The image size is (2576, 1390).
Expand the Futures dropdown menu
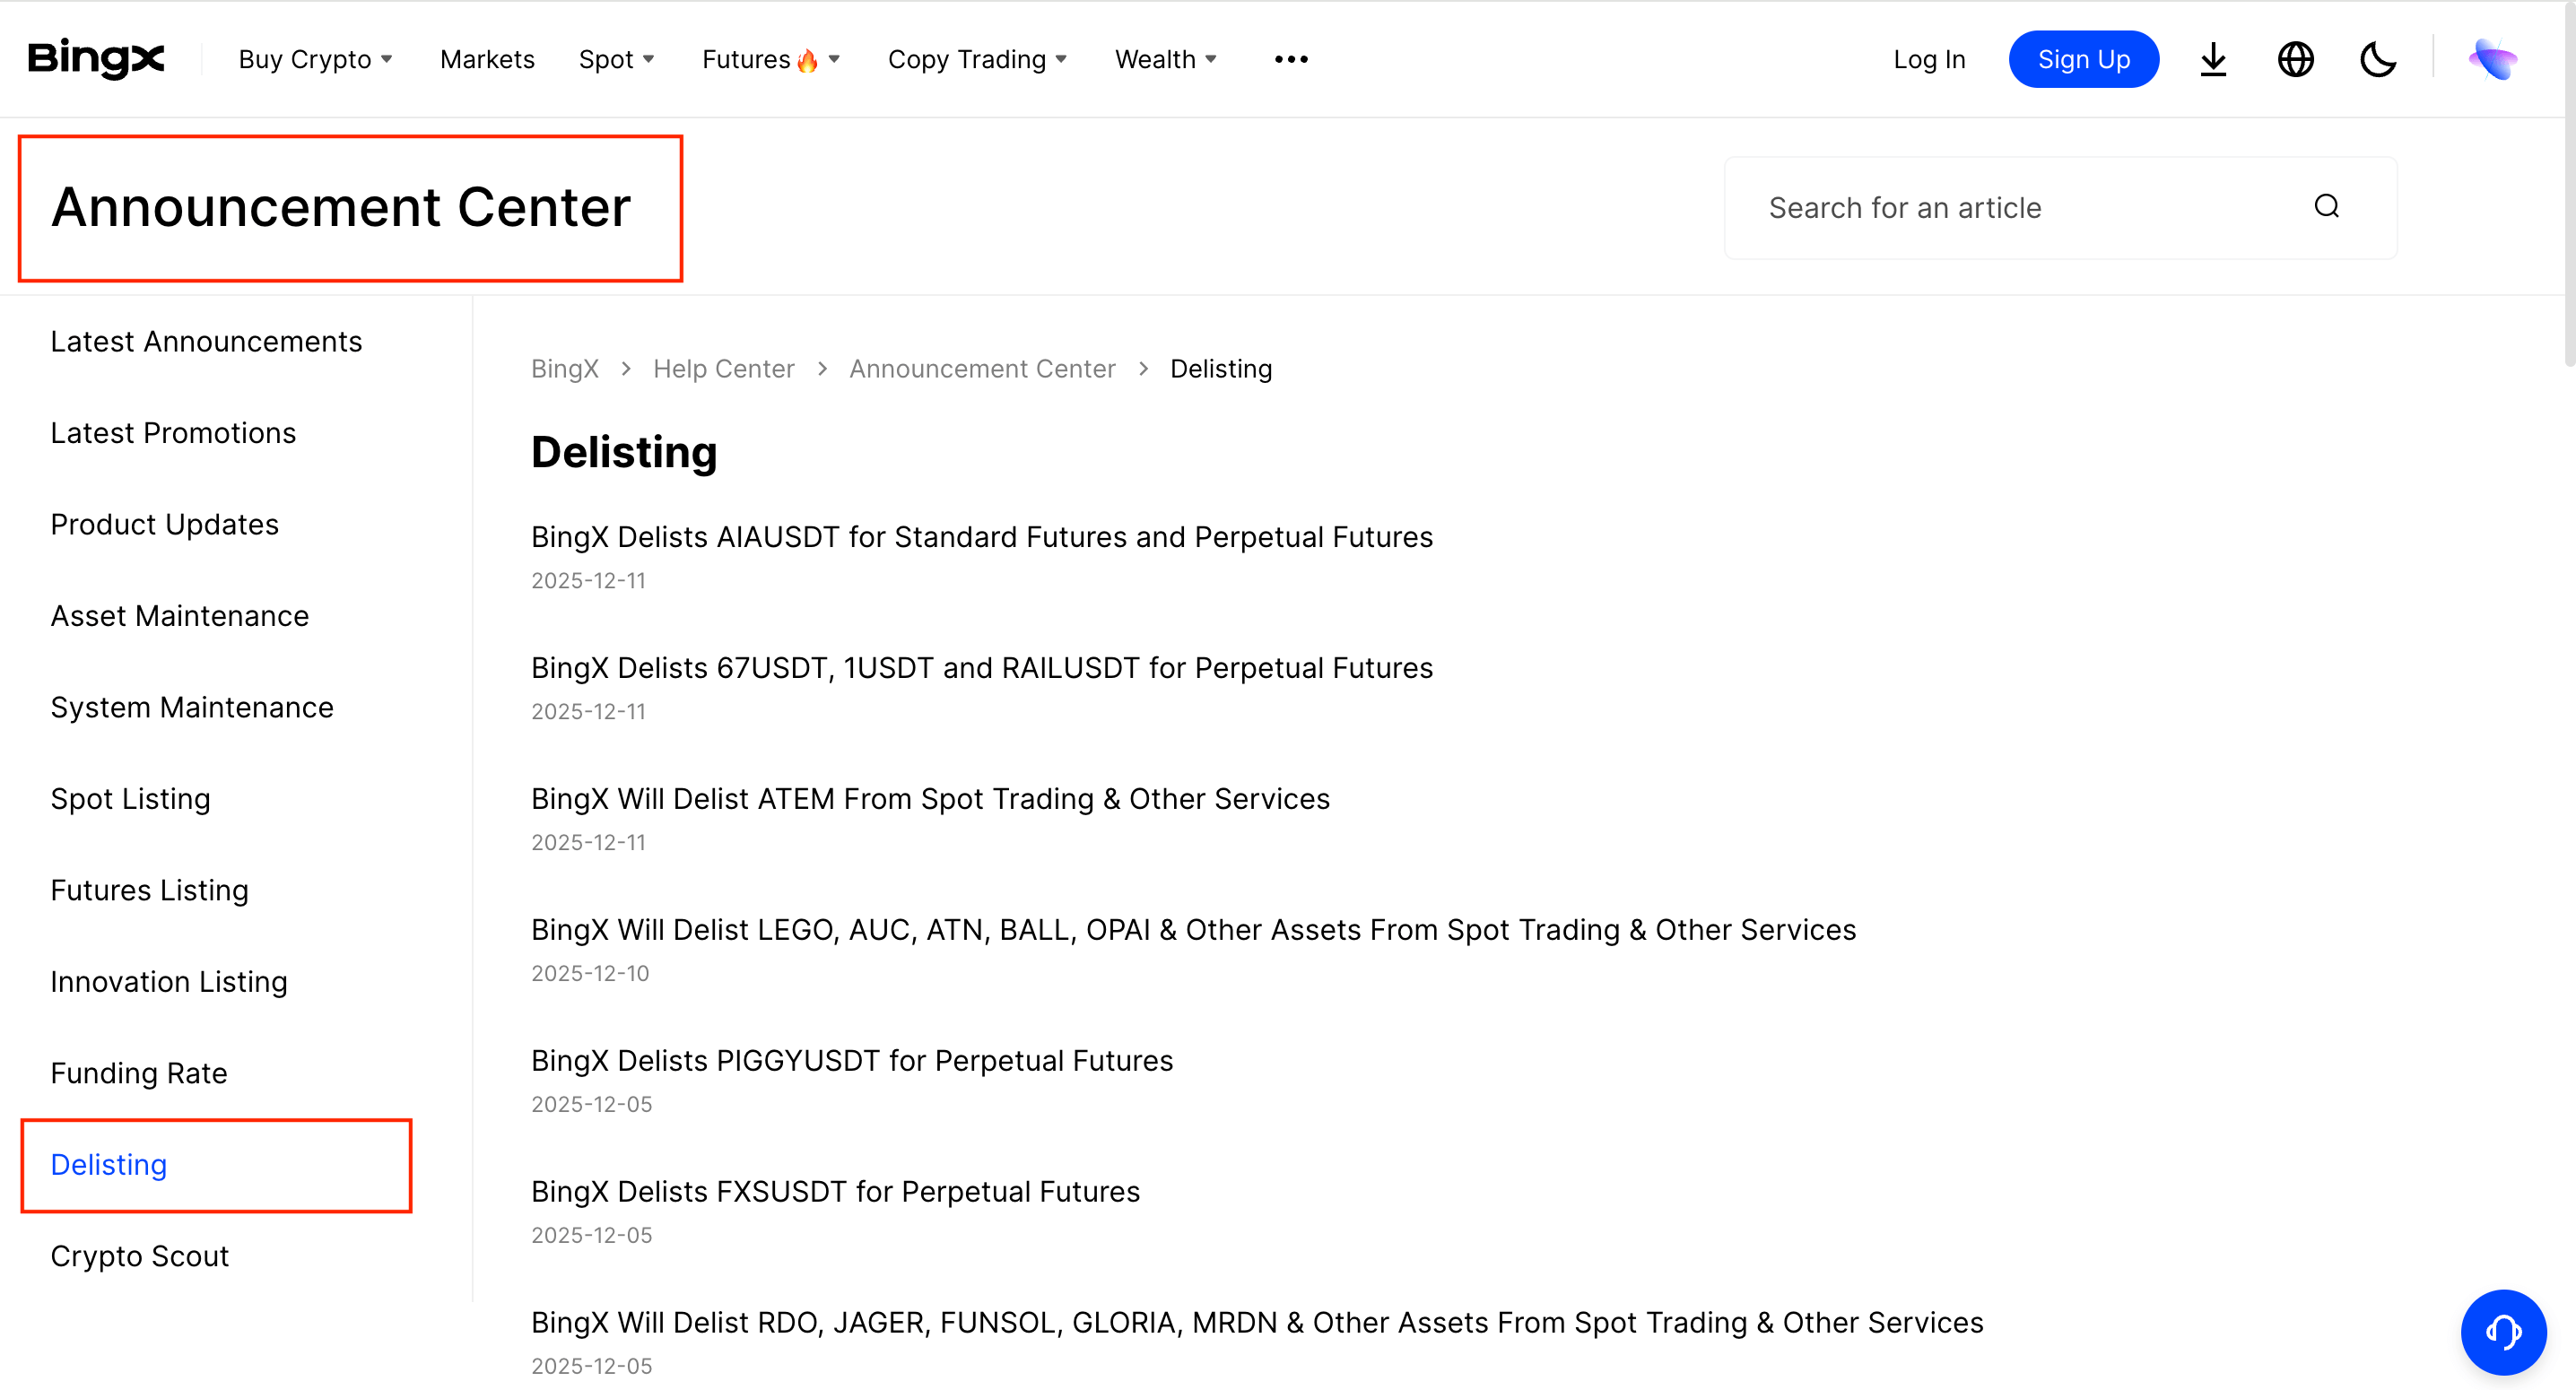[x=770, y=59]
